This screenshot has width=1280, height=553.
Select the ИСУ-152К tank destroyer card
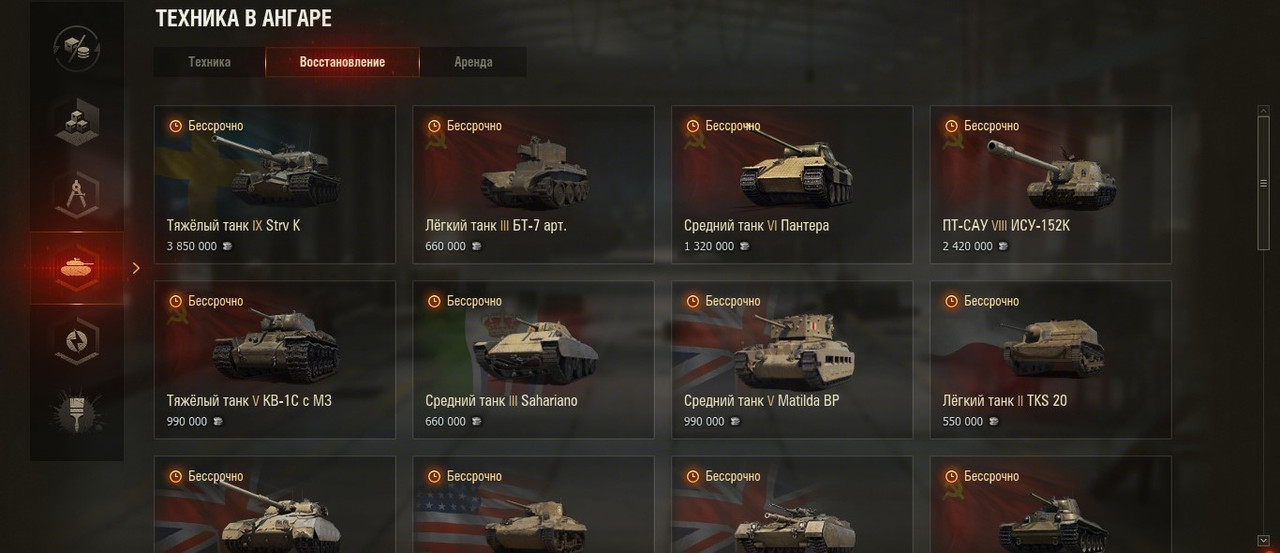1051,185
